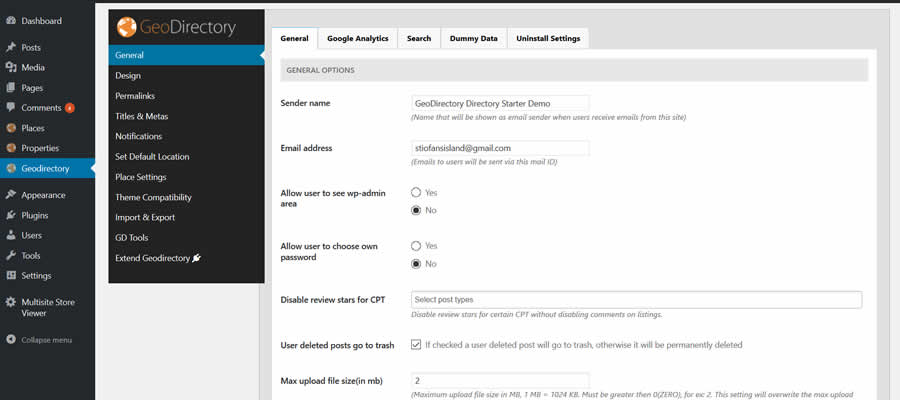Viewport: 900px width, 400px height.
Task: Click Collapse menu link
Action: (x=47, y=340)
